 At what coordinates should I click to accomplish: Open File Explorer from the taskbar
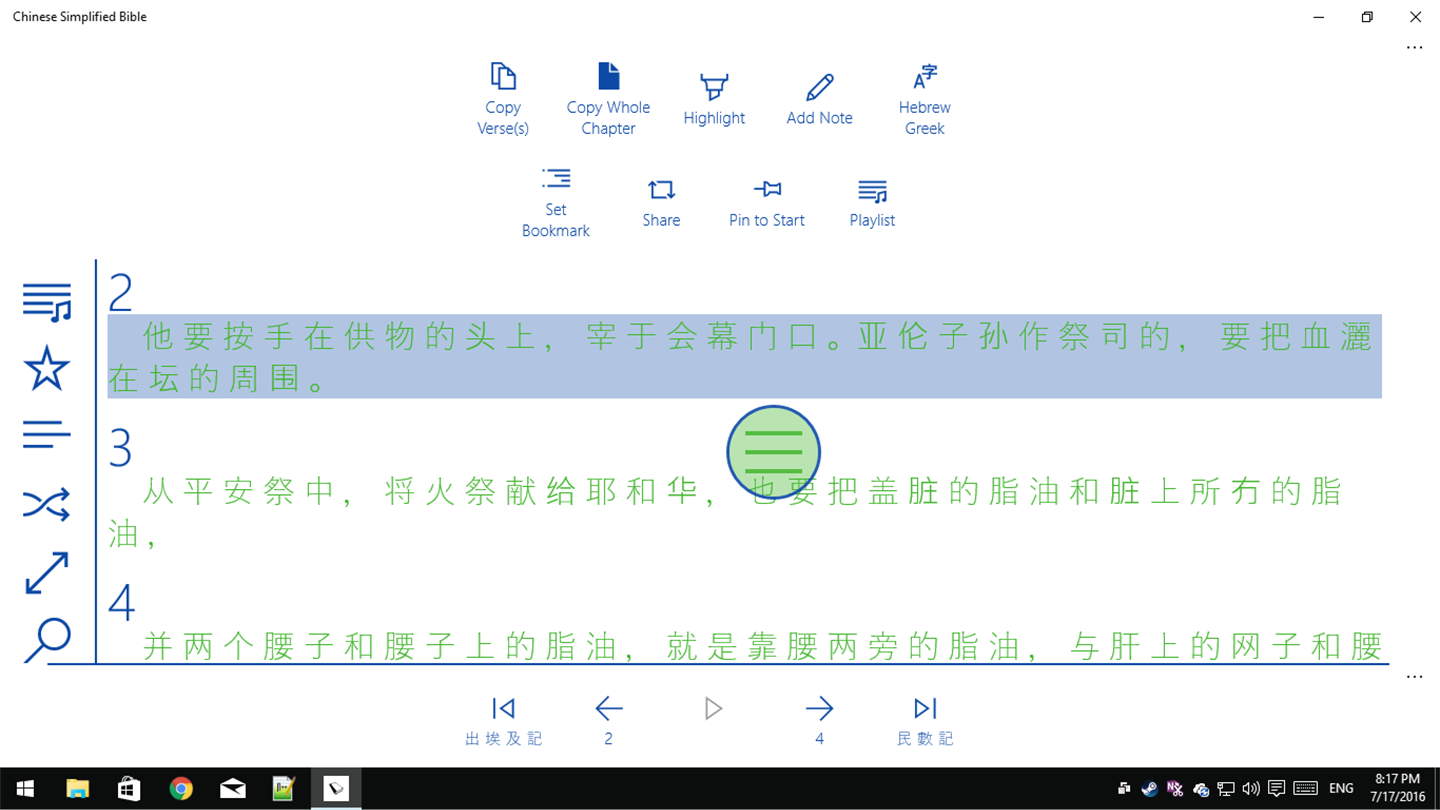tap(77, 789)
